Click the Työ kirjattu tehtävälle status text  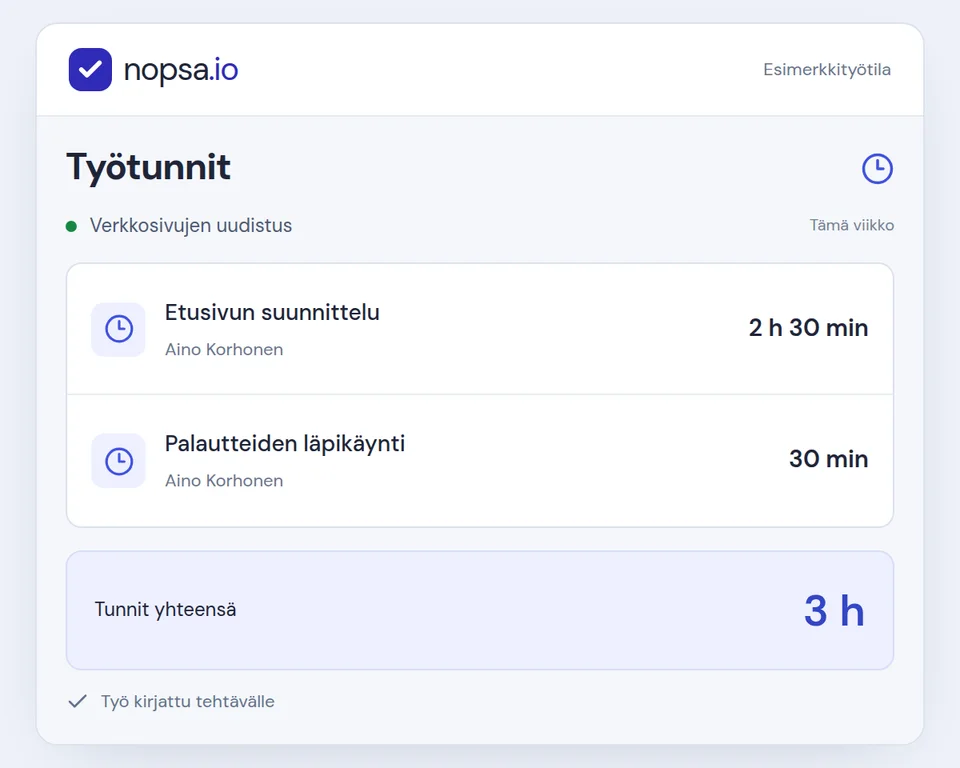click(187, 702)
